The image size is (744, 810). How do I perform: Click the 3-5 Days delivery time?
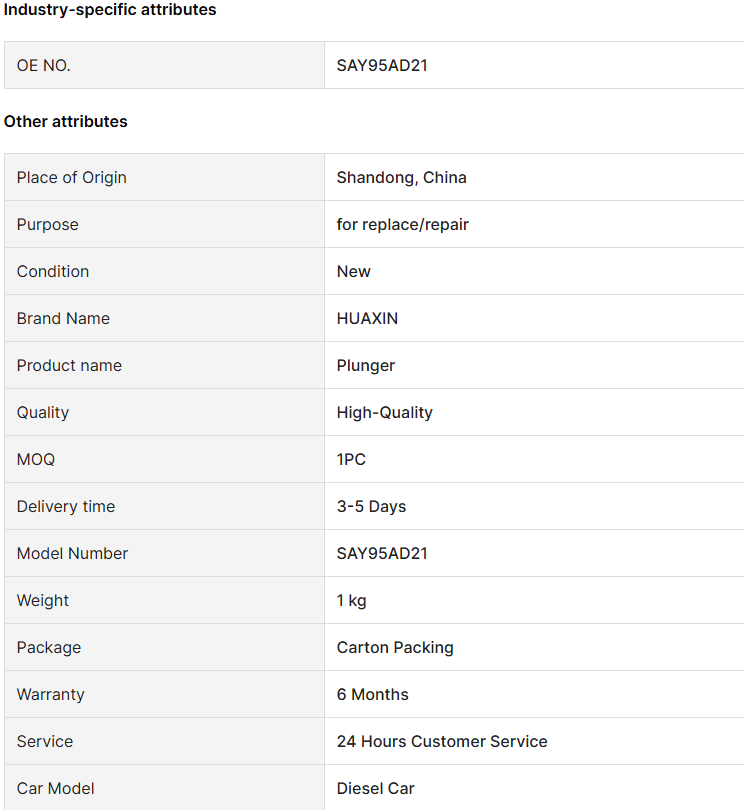[371, 506]
